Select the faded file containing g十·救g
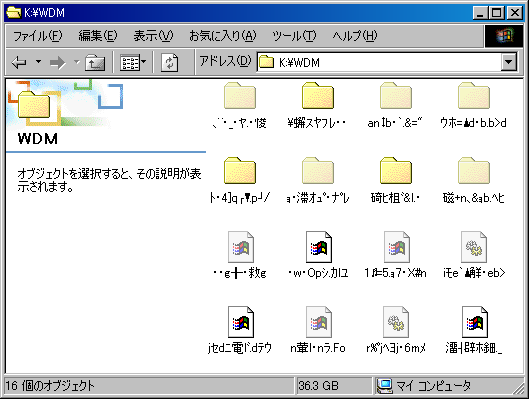The width and height of the screenshot is (529, 399). coord(240,255)
